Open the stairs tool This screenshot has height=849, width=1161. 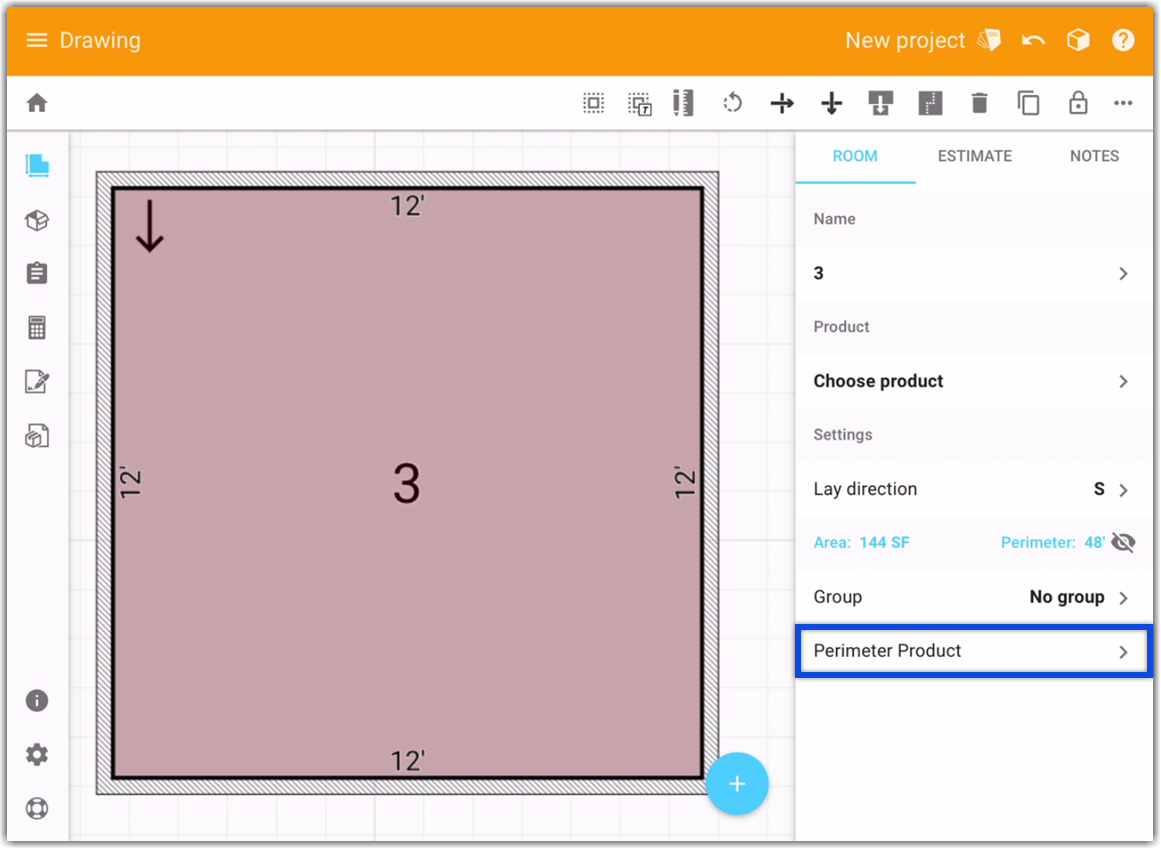[930, 103]
